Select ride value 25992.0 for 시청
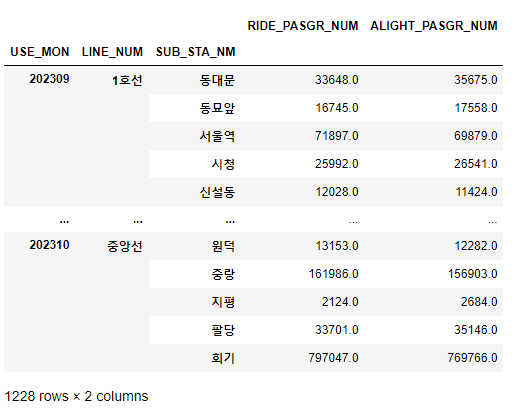 coord(337,164)
